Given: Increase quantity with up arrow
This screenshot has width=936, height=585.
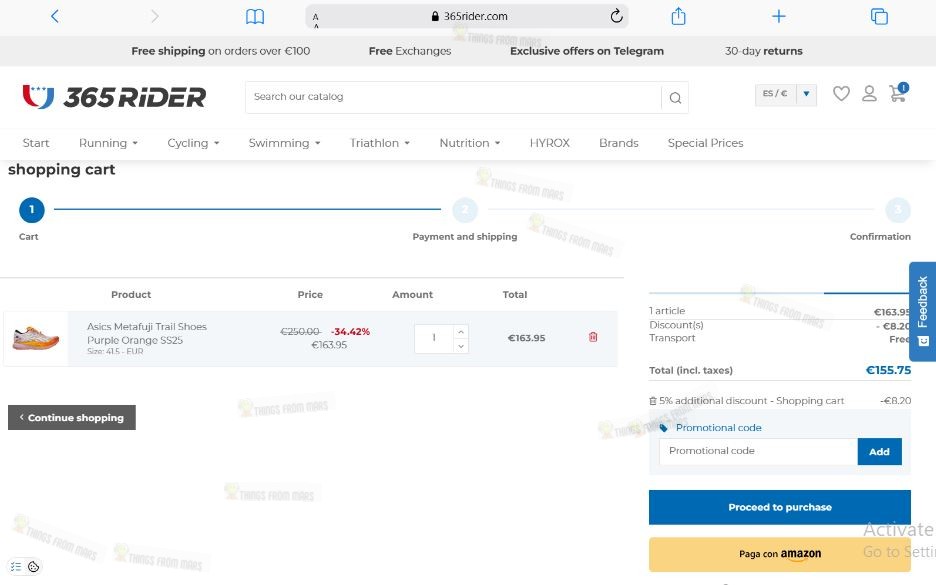Looking at the screenshot, I should tap(461, 332).
